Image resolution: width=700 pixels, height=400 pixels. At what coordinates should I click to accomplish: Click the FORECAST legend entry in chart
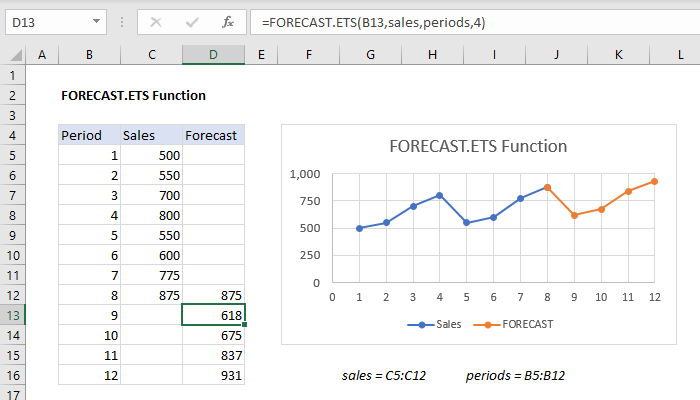coord(513,324)
